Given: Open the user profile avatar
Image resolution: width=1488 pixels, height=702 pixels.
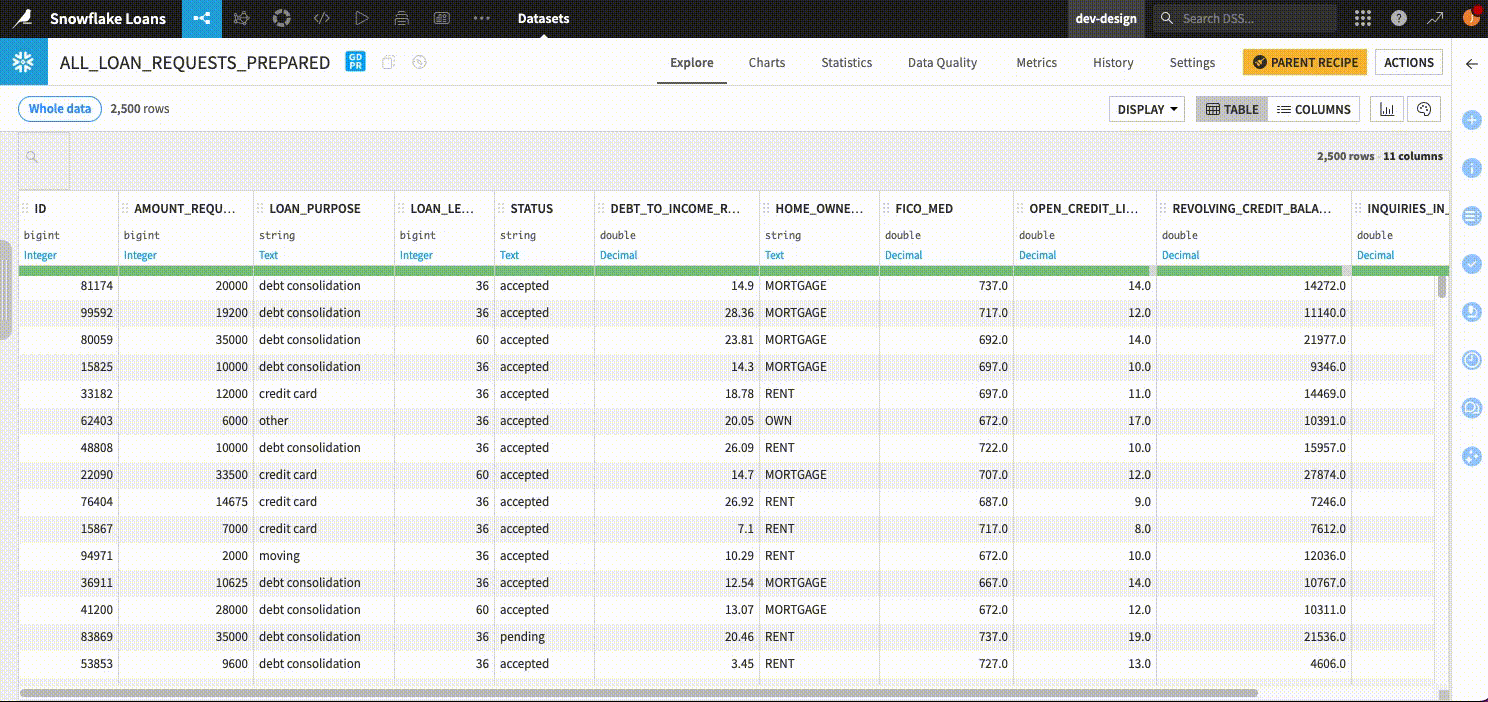Looking at the screenshot, I should [x=1471, y=17].
